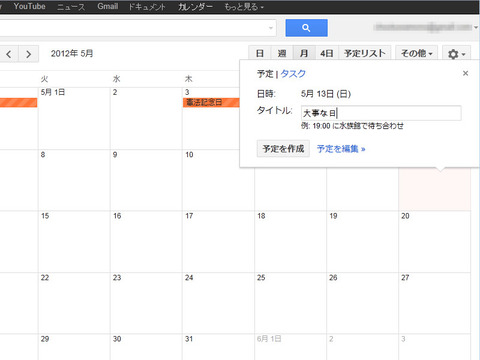The width and height of the screenshot is (480, 360).
Task: Switch to the 月 month view
Action: tap(304, 53)
